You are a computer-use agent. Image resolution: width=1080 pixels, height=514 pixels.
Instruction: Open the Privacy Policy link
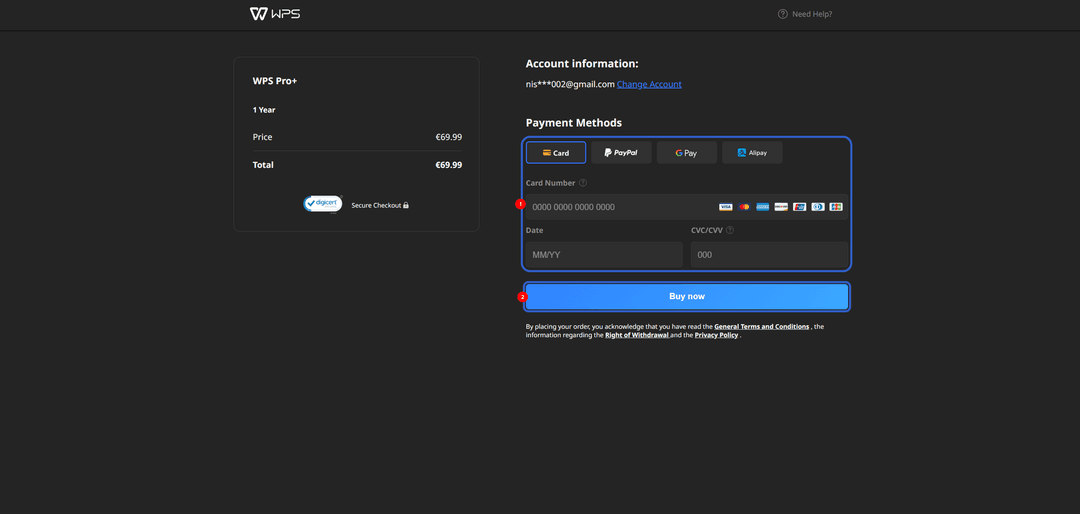tap(716, 336)
